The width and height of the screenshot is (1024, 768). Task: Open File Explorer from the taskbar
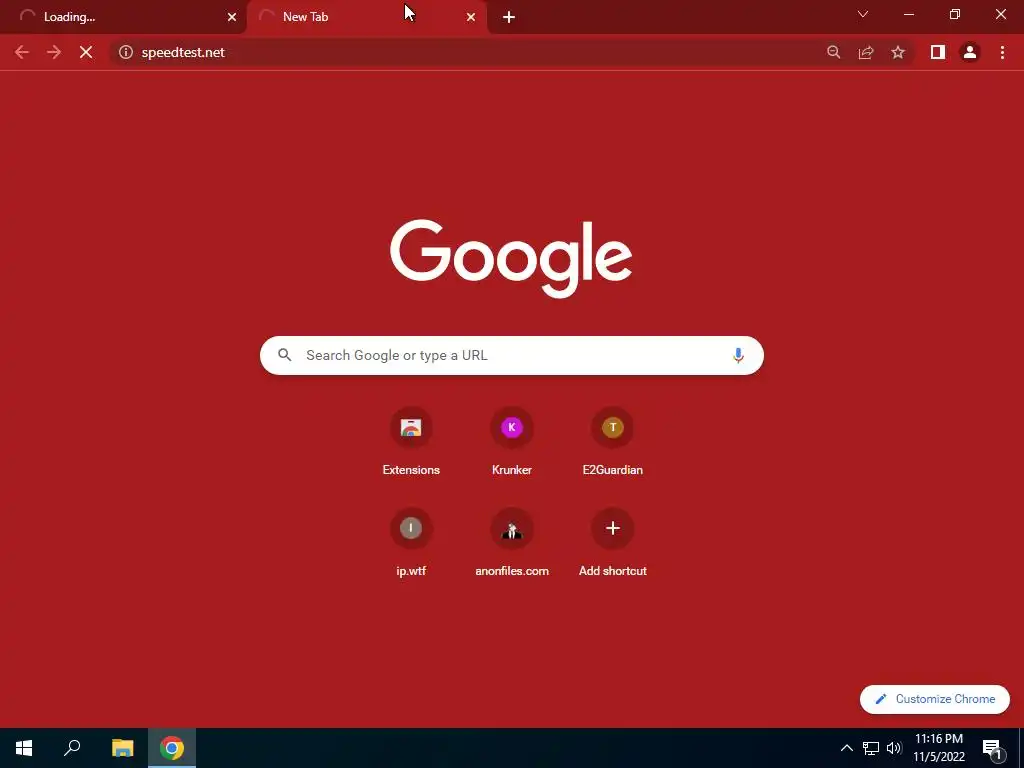(x=122, y=748)
